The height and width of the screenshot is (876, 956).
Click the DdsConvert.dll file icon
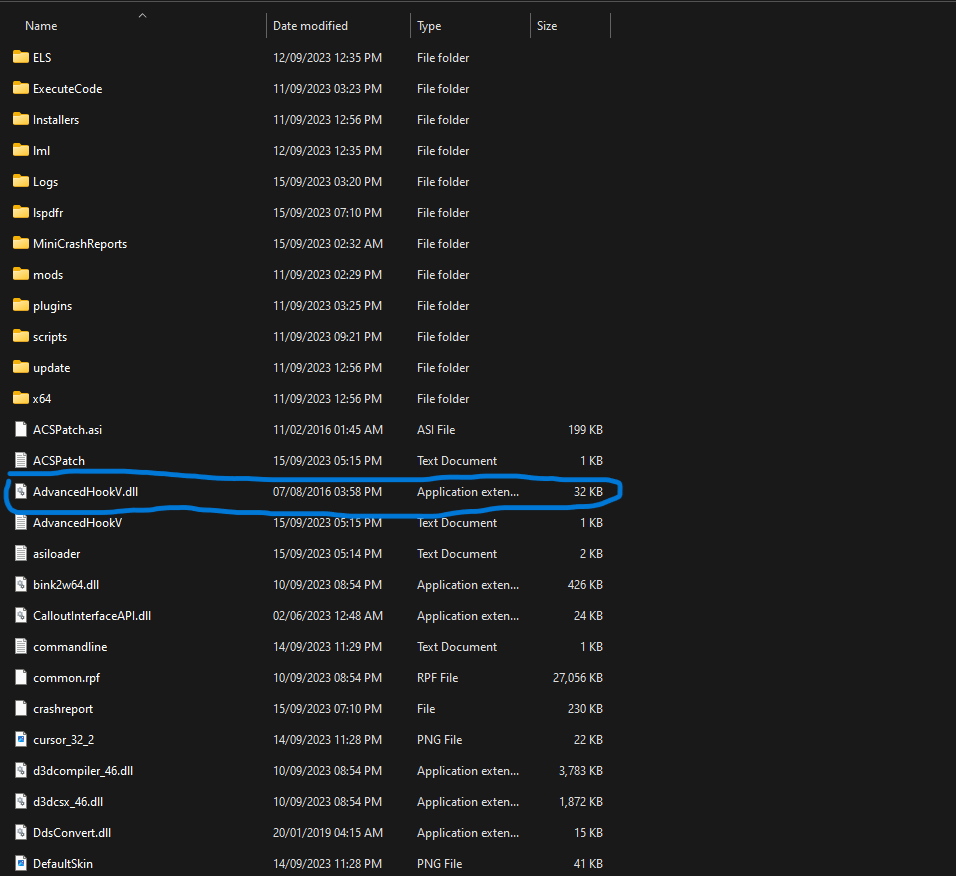coord(21,832)
